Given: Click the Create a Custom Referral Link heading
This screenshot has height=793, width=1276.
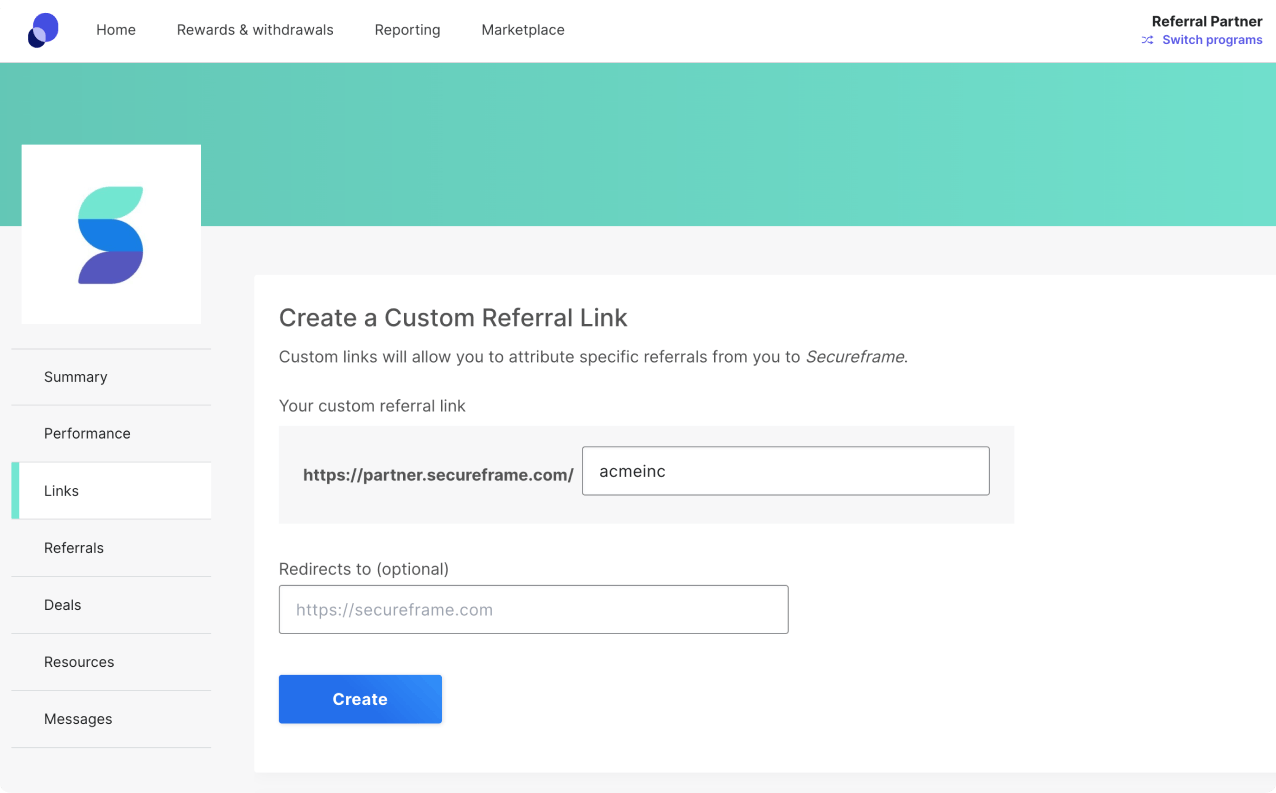Looking at the screenshot, I should point(453,318).
